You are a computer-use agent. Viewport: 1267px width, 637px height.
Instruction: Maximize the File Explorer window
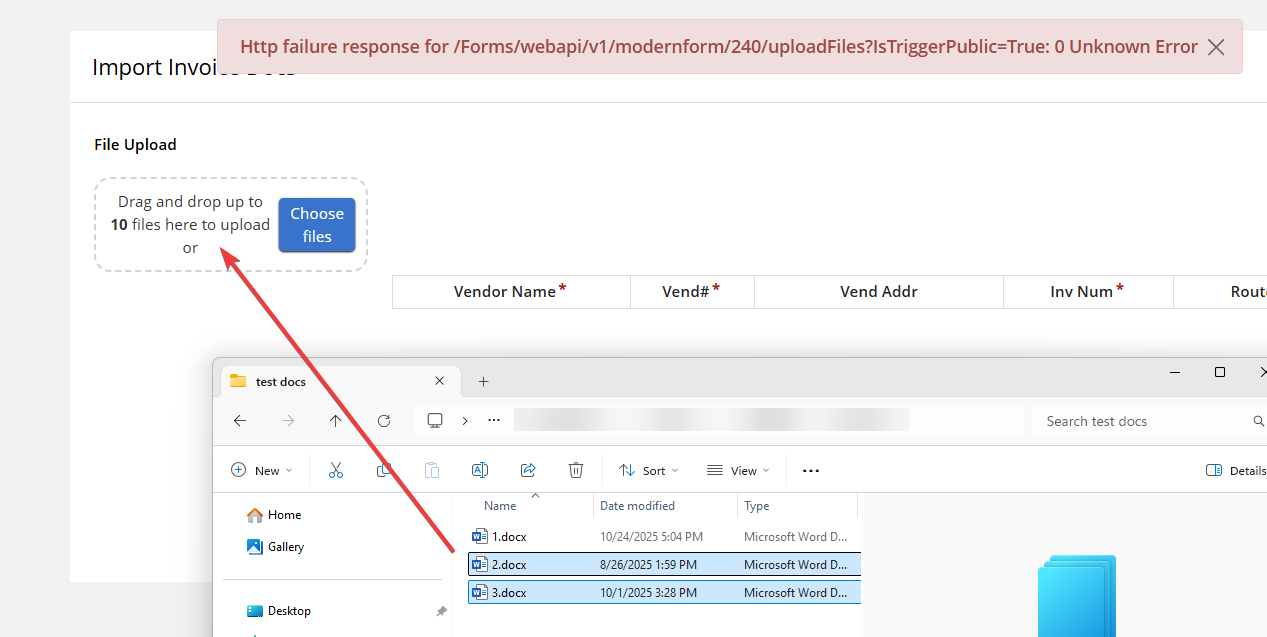tap(1220, 372)
